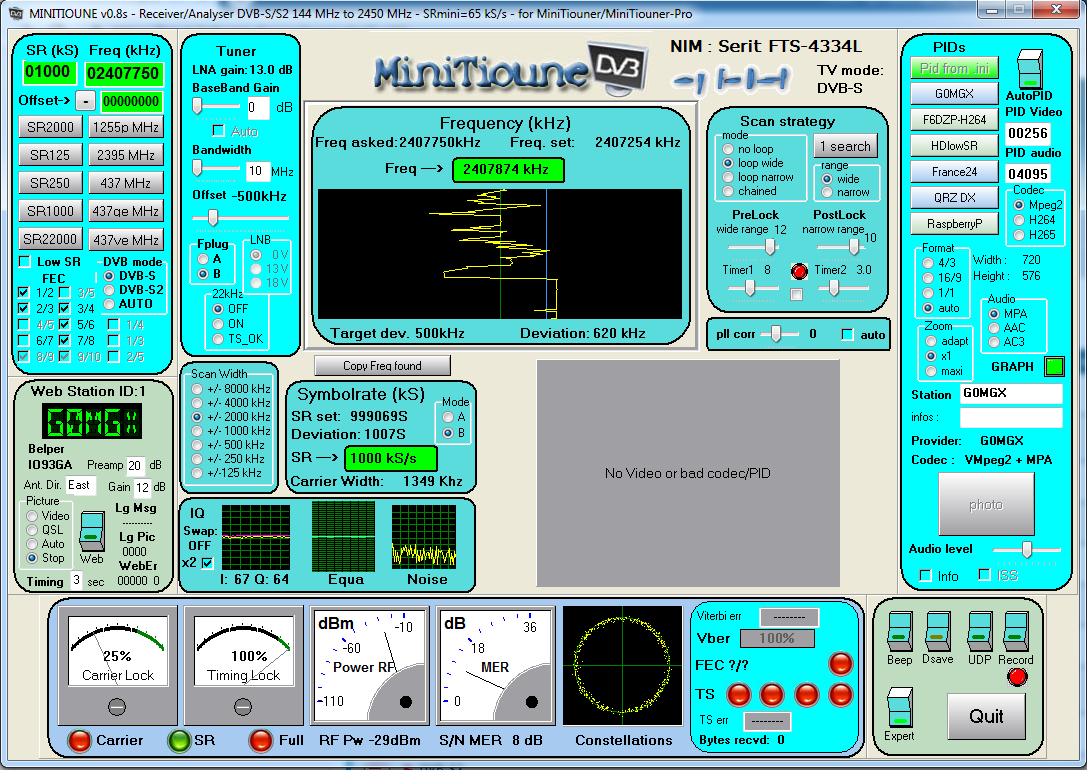
Task: Set picture format to 16/9
Action: click(x=928, y=277)
